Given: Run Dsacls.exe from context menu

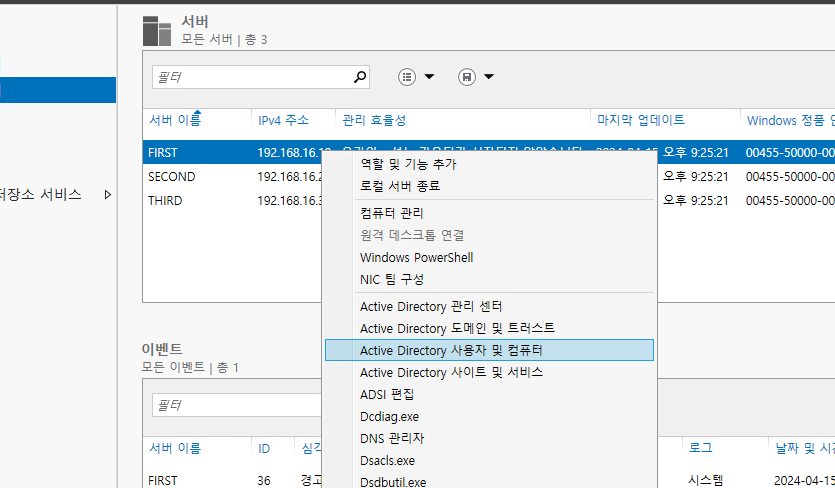Looking at the screenshot, I should point(387,460).
